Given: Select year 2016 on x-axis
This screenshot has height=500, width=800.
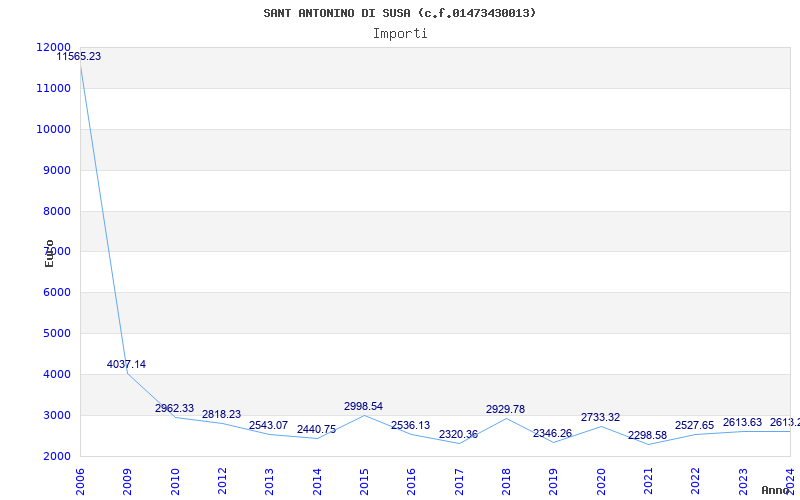Looking at the screenshot, I should pyautogui.click(x=411, y=482).
